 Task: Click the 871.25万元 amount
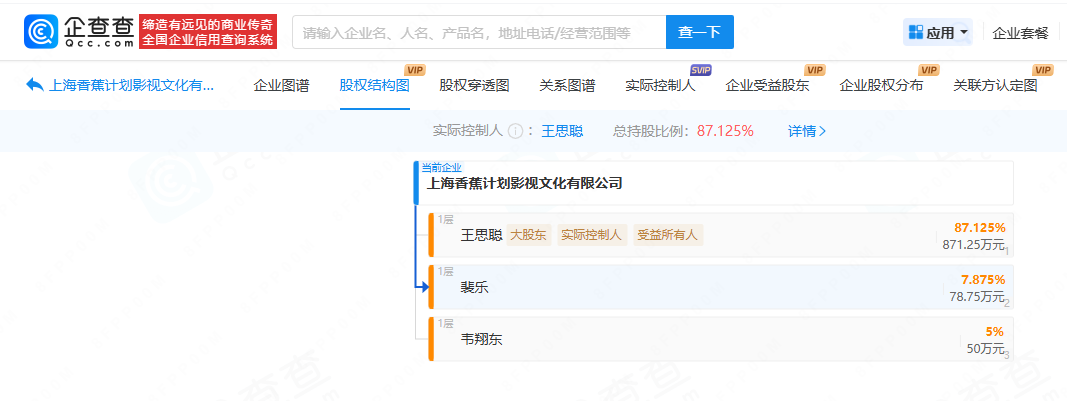[x=974, y=245]
